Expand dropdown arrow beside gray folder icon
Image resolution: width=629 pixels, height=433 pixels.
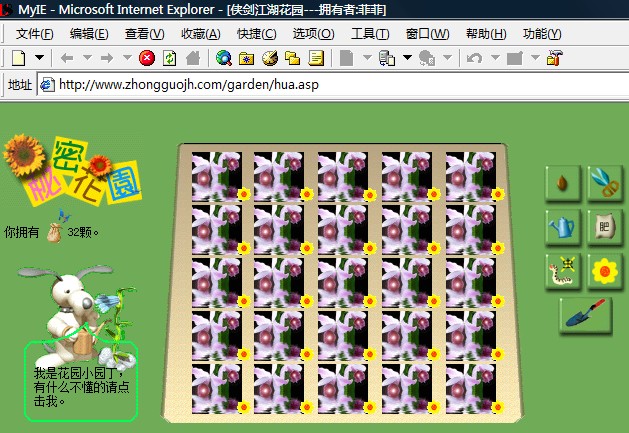click(x=535, y=57)
